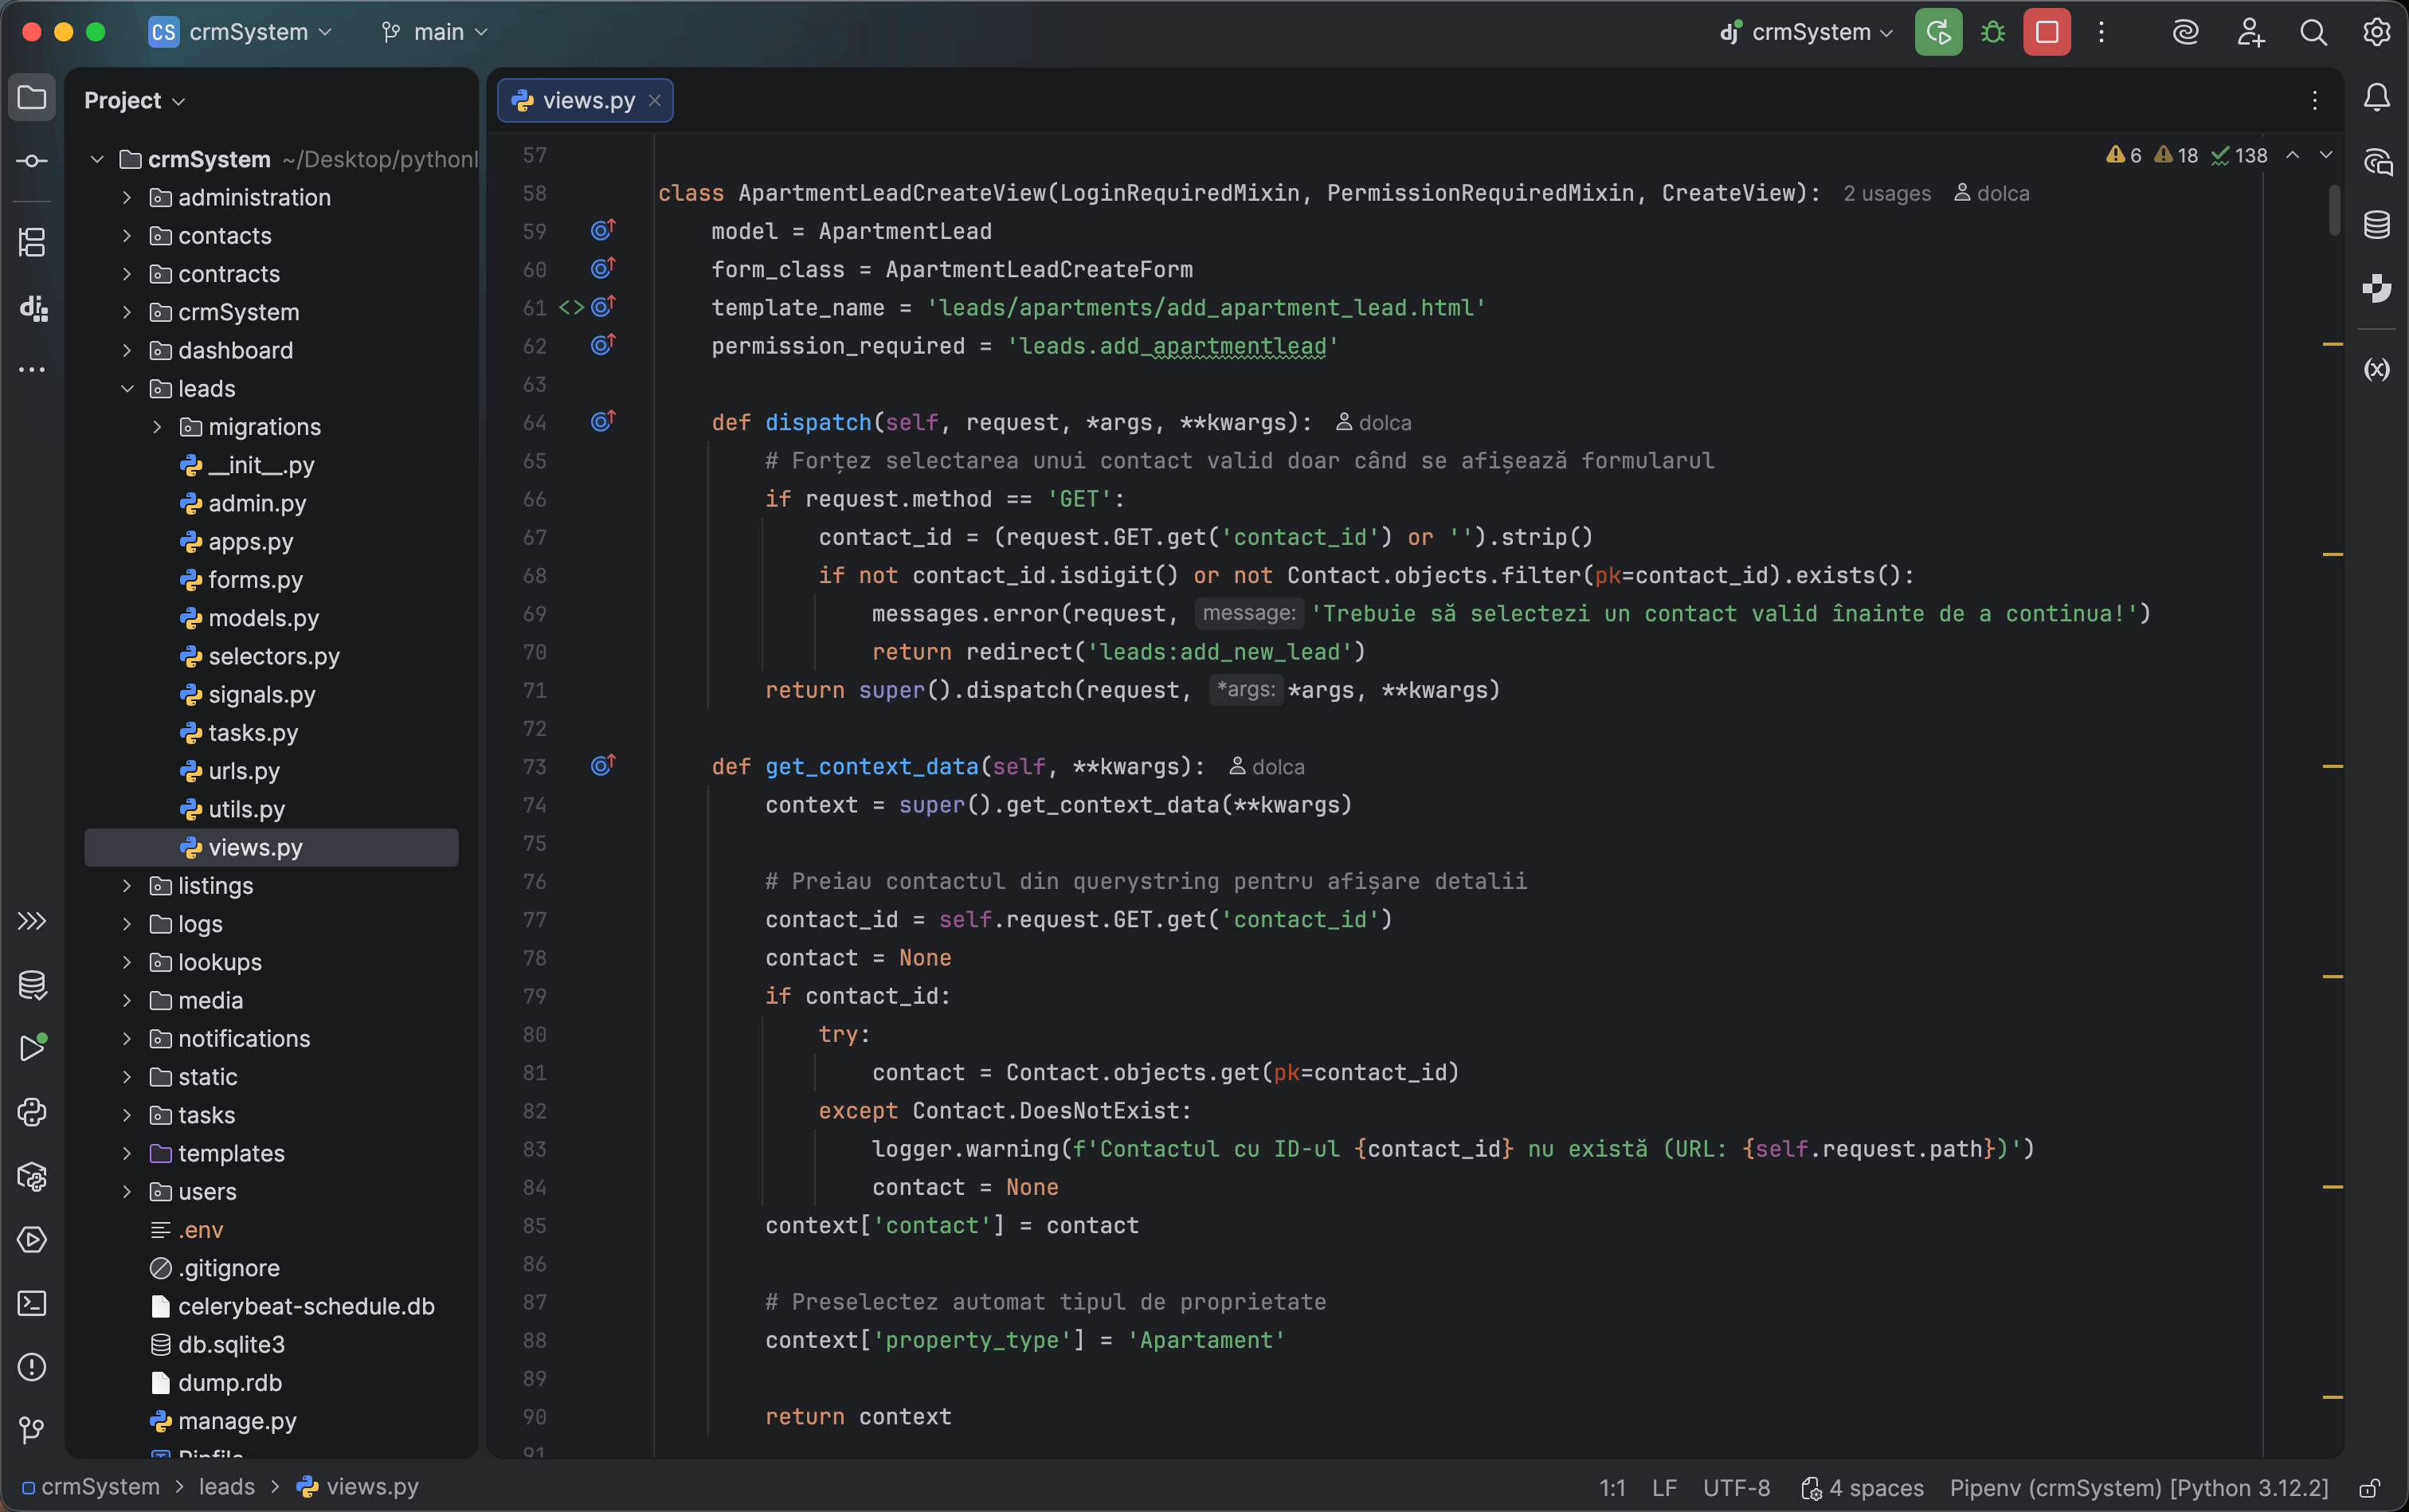Open the Problems tool window
Image resolution: width=2409 pixels, height=1512 pixels.
(33, 1367)
